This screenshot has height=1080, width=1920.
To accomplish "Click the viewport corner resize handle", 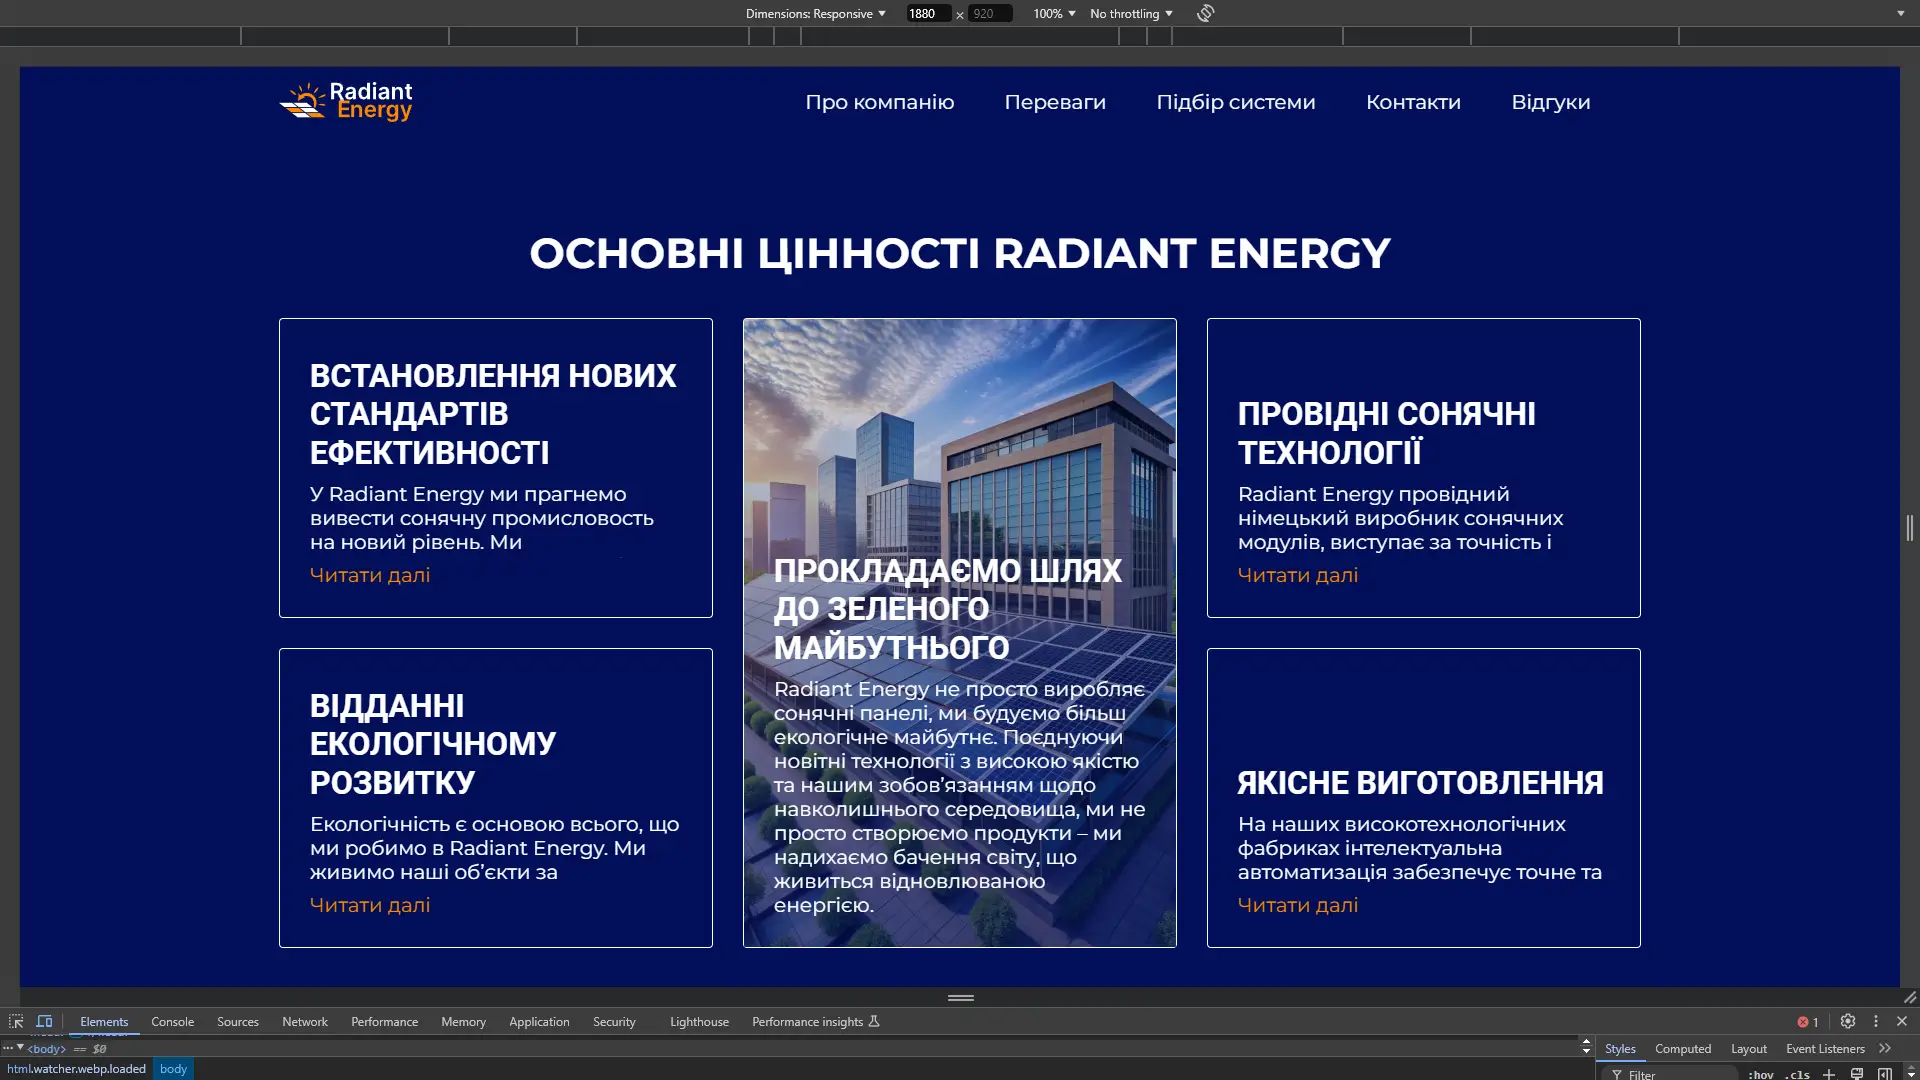I will click(x=1910, y=997).
